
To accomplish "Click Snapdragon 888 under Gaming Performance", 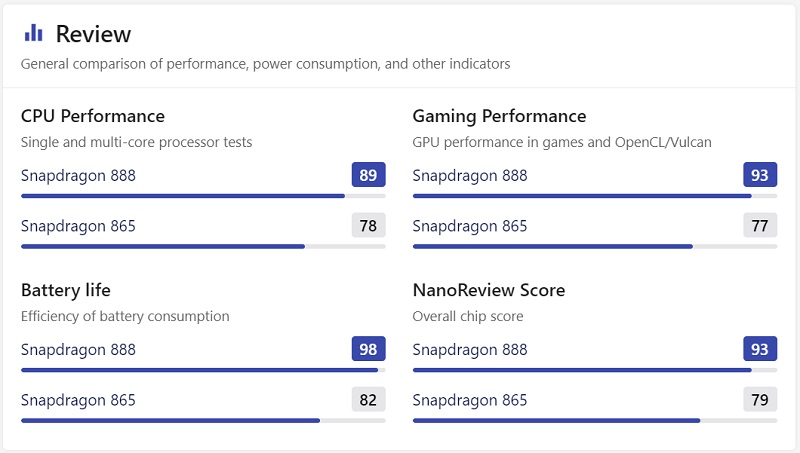I will tap(470, 176).
